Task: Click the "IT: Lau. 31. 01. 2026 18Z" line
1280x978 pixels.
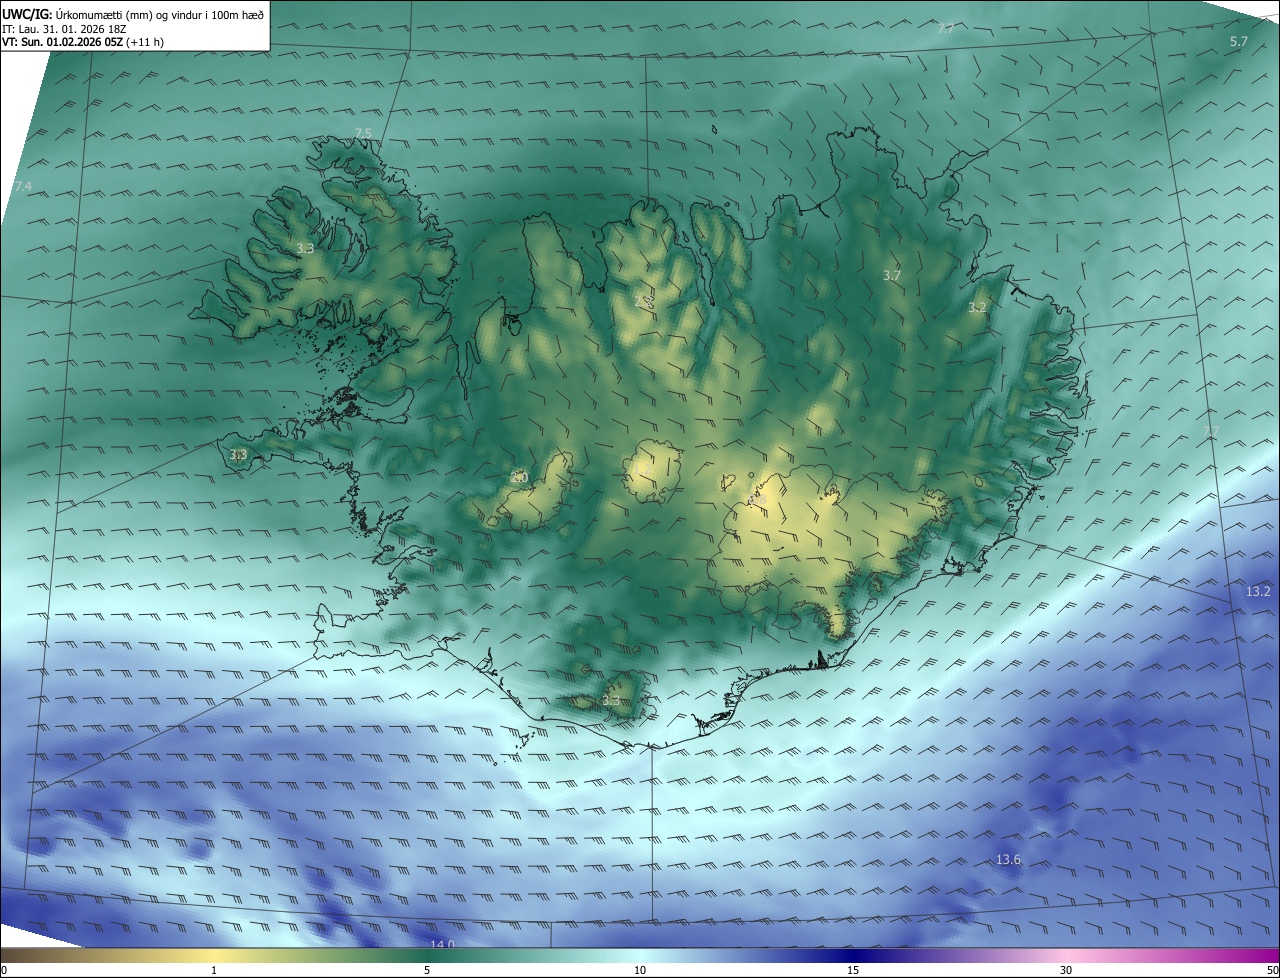Action: click(64, 29)
